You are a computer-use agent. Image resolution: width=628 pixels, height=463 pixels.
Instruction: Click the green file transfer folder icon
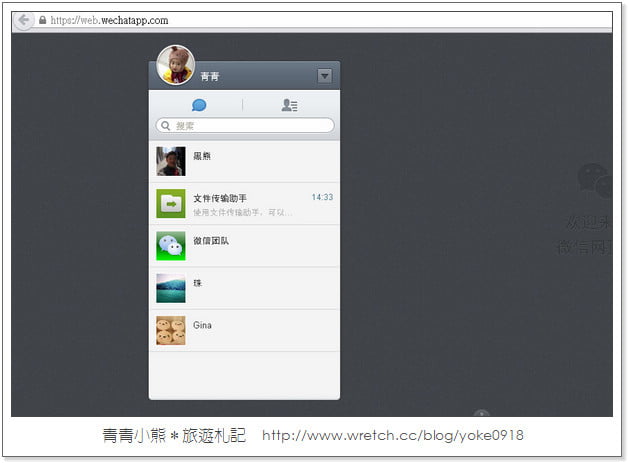point(171,203)
